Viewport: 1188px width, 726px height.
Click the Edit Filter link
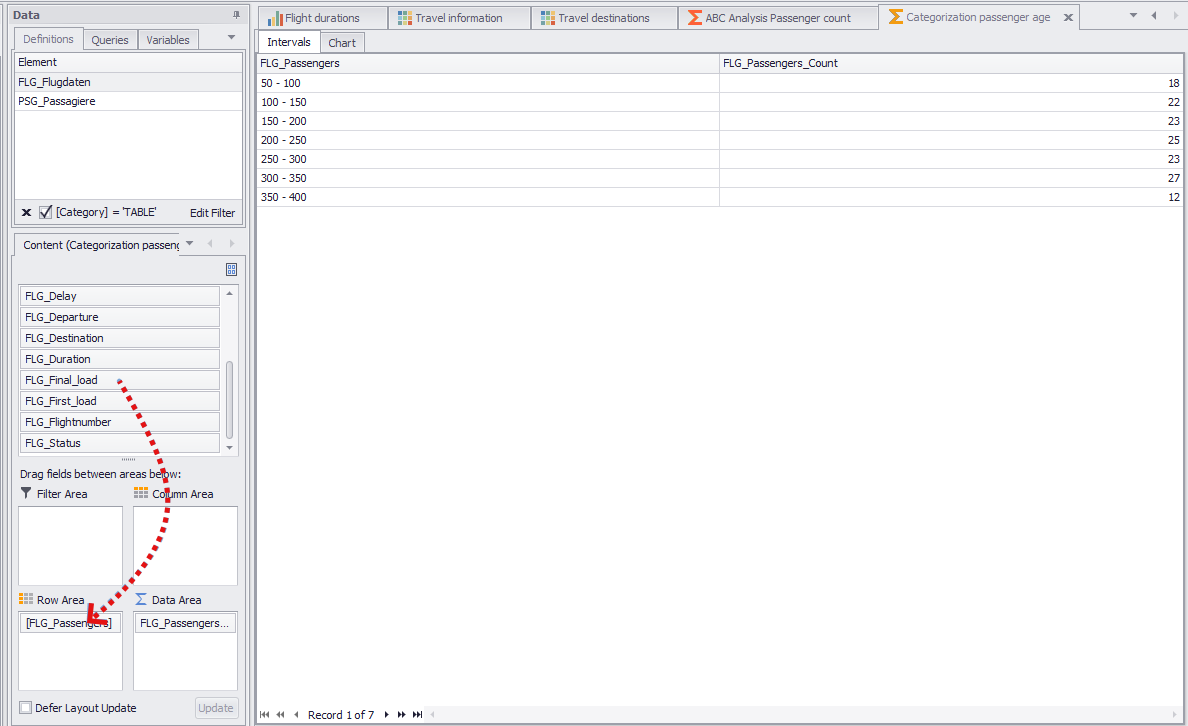(x=211, y=212)
